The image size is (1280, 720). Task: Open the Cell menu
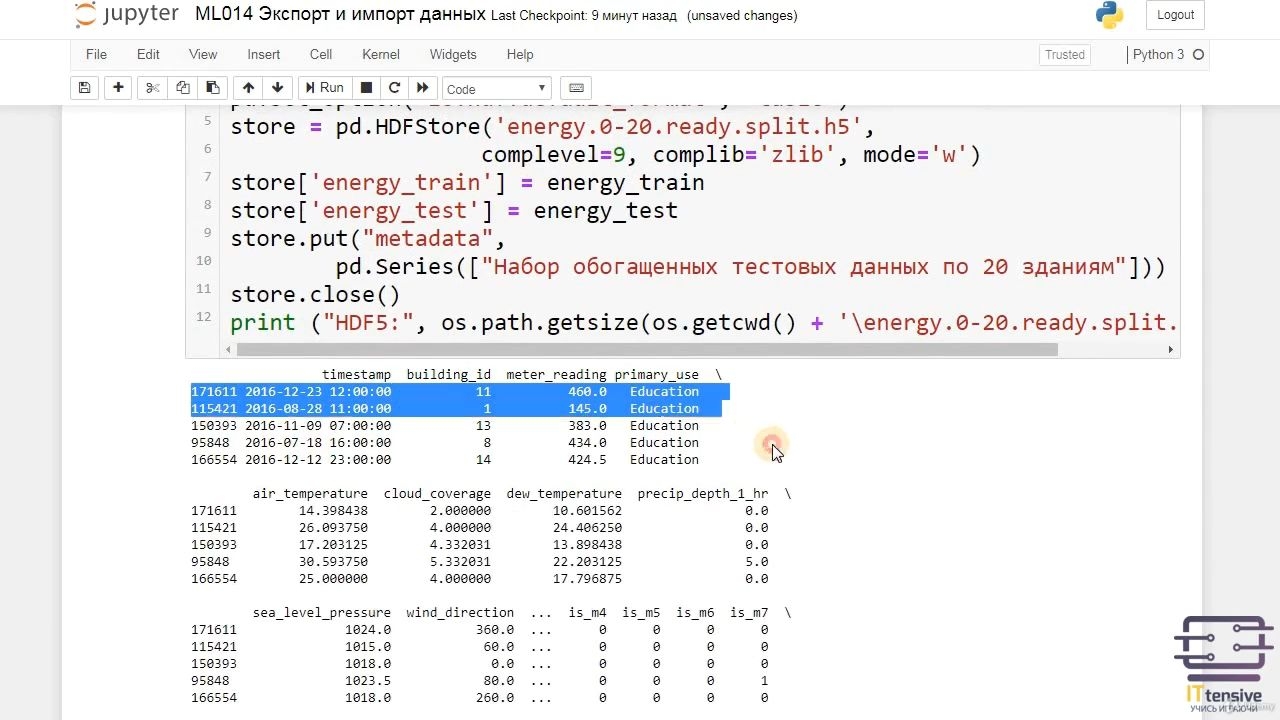(x=321, y=54)
